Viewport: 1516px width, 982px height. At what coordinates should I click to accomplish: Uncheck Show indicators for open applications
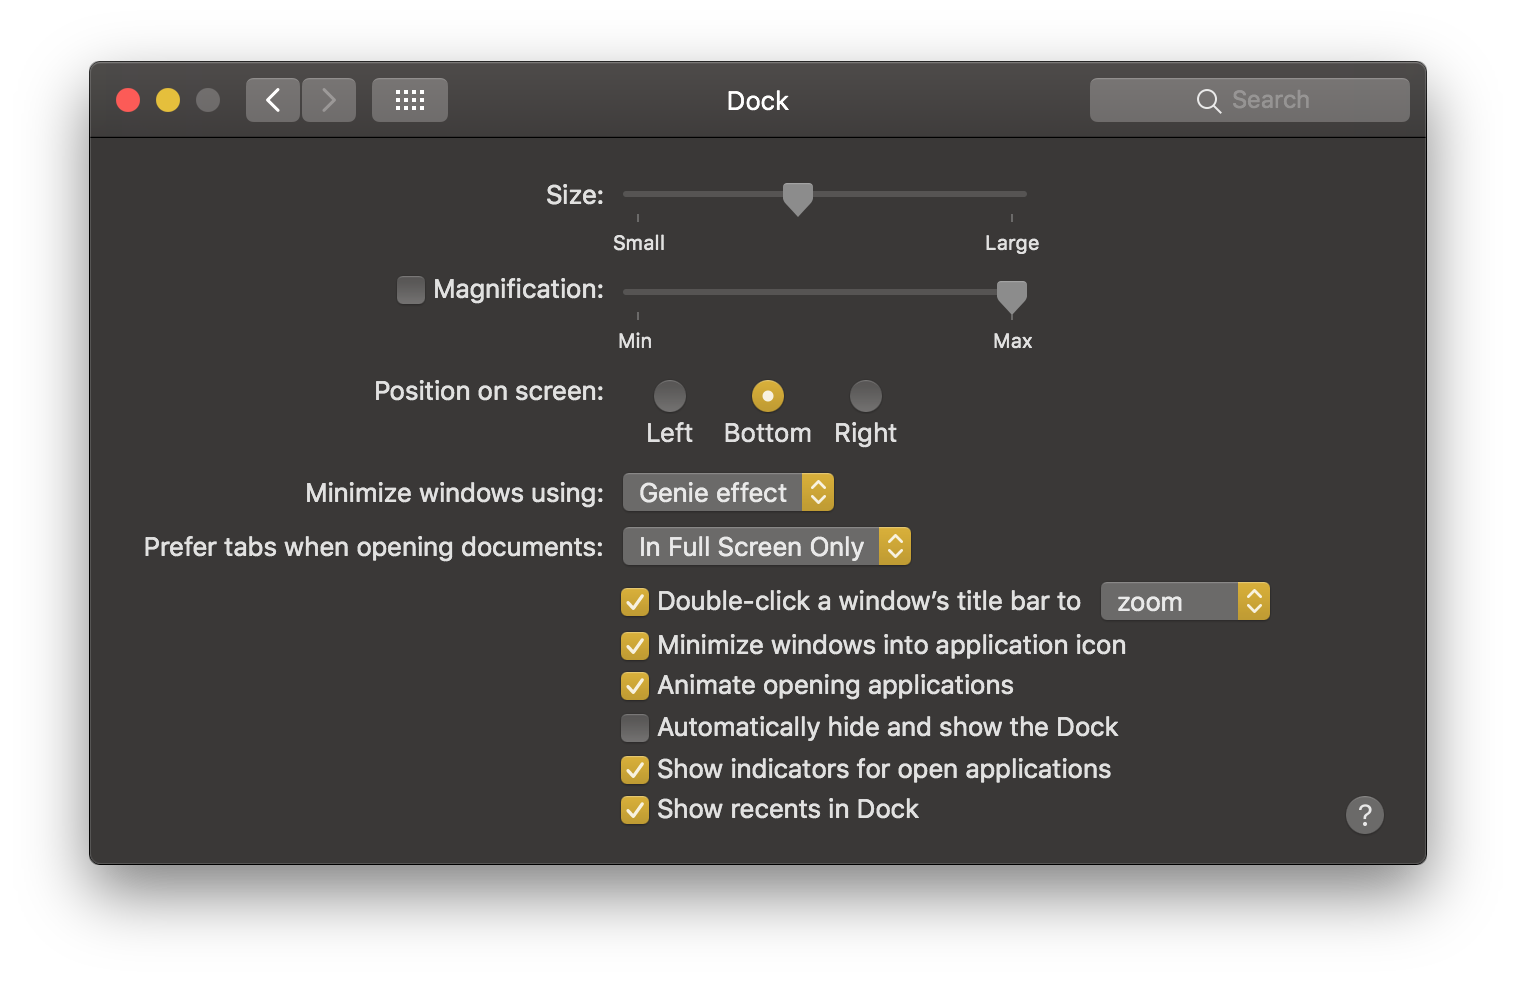635,770
